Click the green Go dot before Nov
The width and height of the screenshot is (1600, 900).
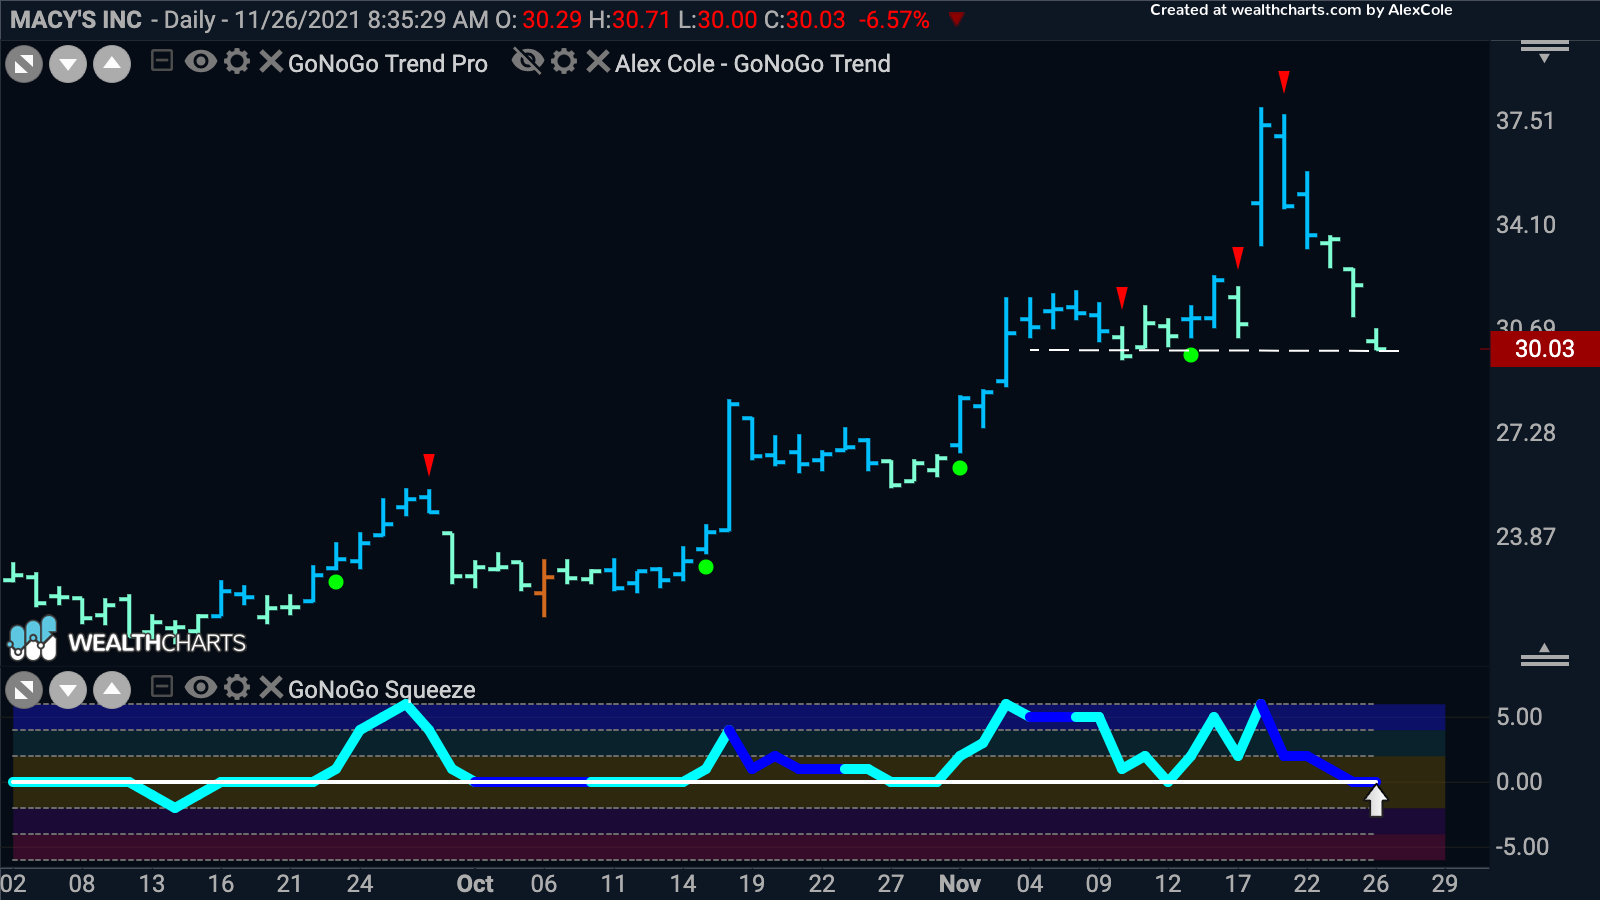click(960, 468)
